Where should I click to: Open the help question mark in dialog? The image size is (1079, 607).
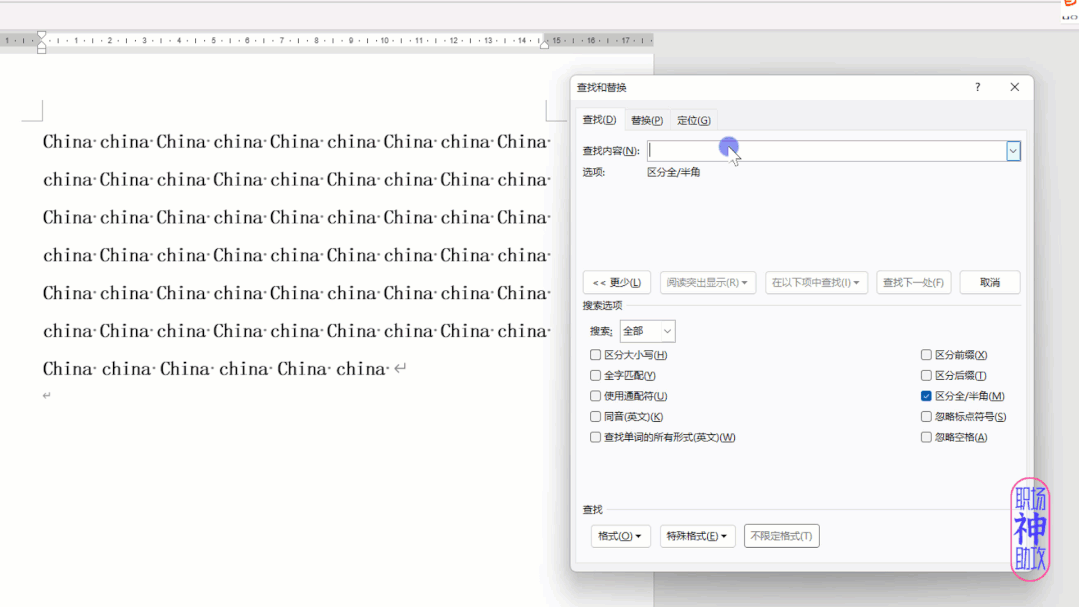coord(977,87)
